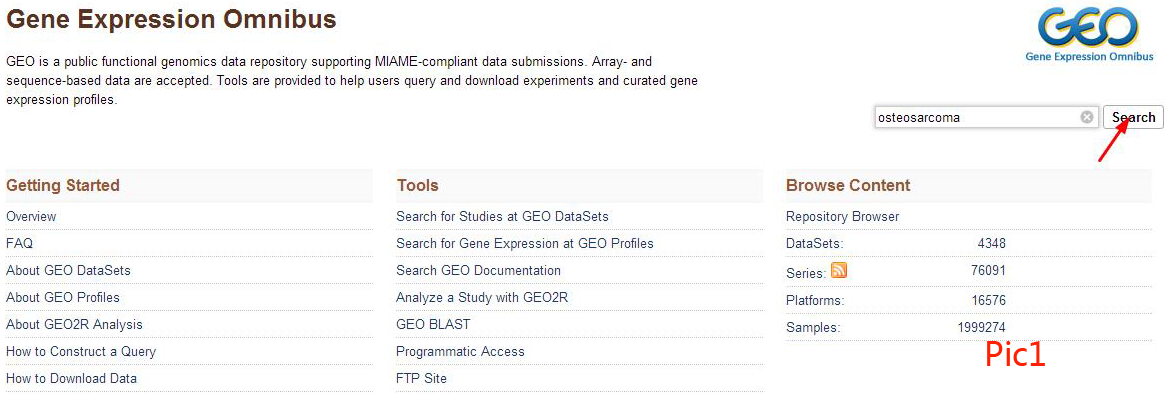
Task: Open the Overview link
Action: point(31,216)
